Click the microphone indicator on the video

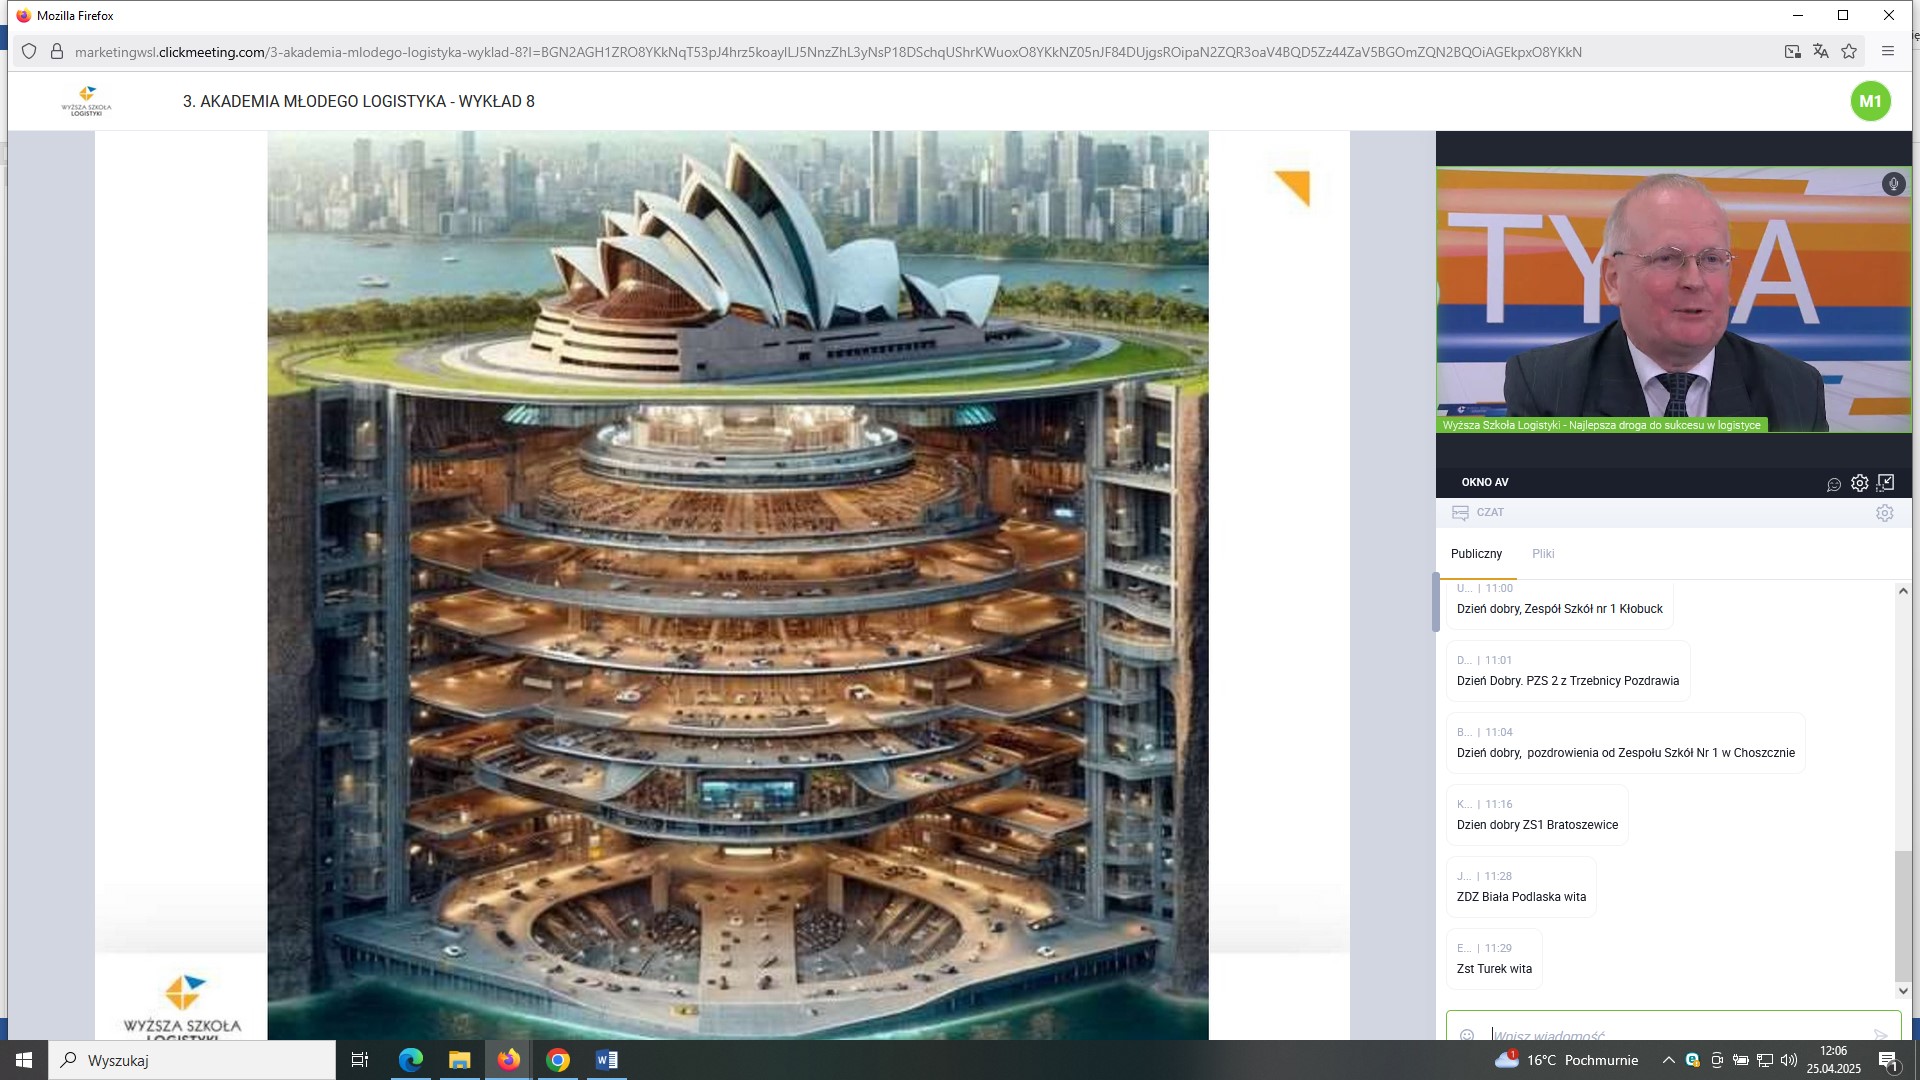[1893, 184]
